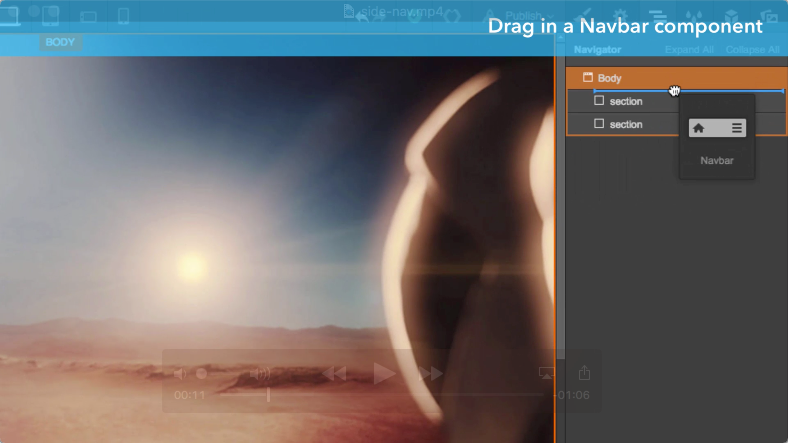Fast forward the side-nav video
The height and width of the screenshot is (443, 788).
(431, 374)
